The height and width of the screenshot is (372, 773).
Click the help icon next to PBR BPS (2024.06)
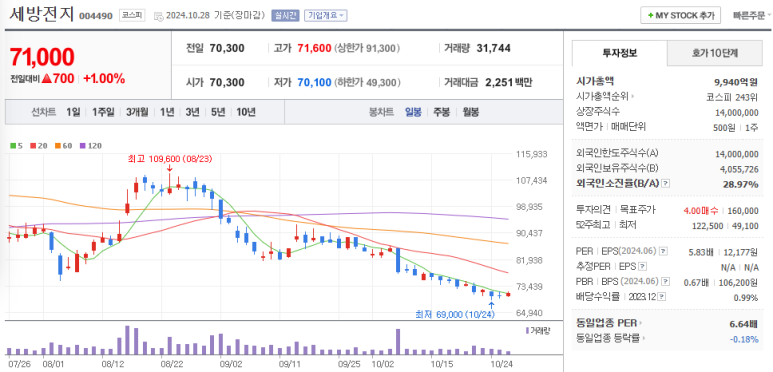click(666, 282)
